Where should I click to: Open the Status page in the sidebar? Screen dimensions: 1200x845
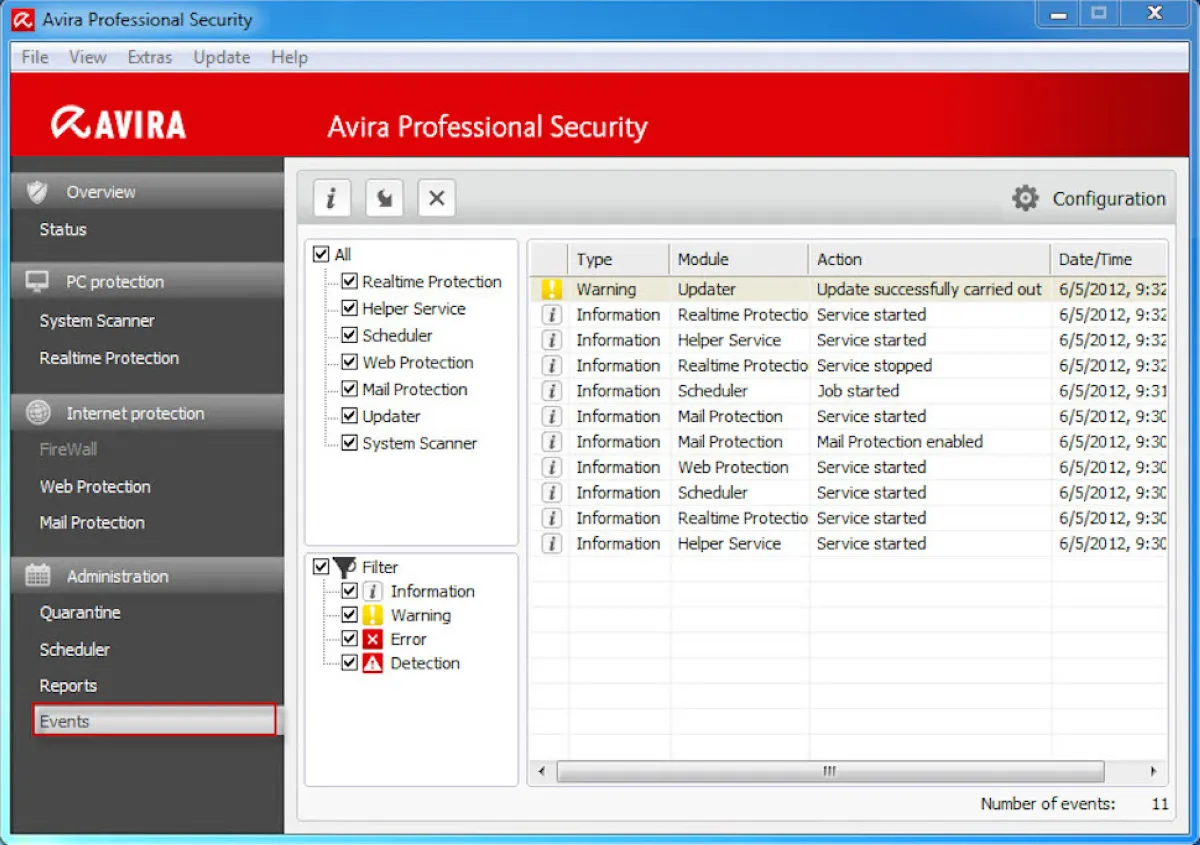[63, 230]
